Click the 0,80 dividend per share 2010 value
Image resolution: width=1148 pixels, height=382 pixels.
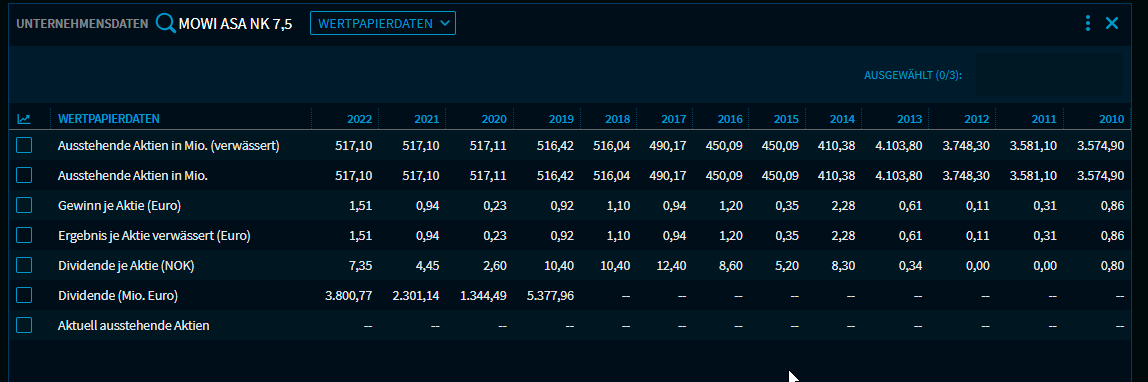[x=1113, y=266]
